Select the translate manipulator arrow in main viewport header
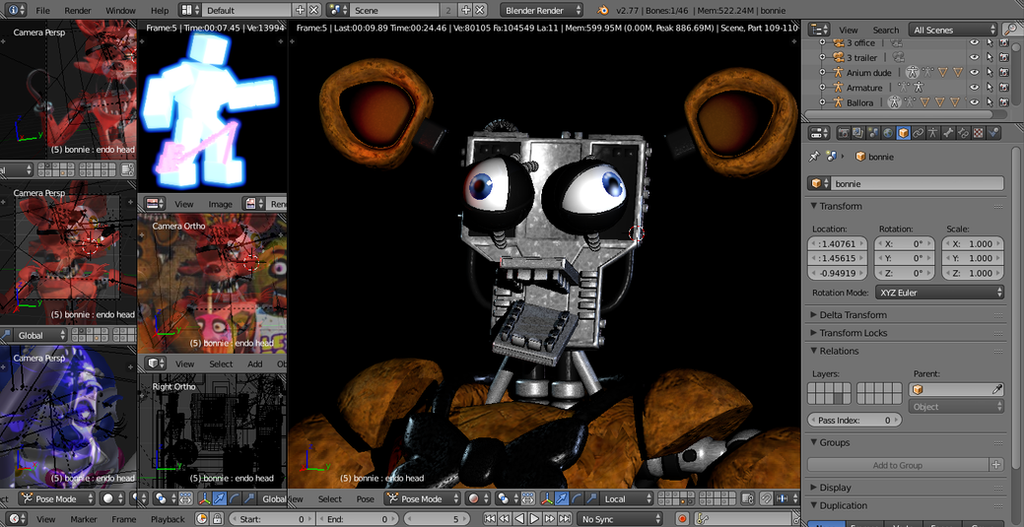This screenshot has height=527, width=1024. 562,499
